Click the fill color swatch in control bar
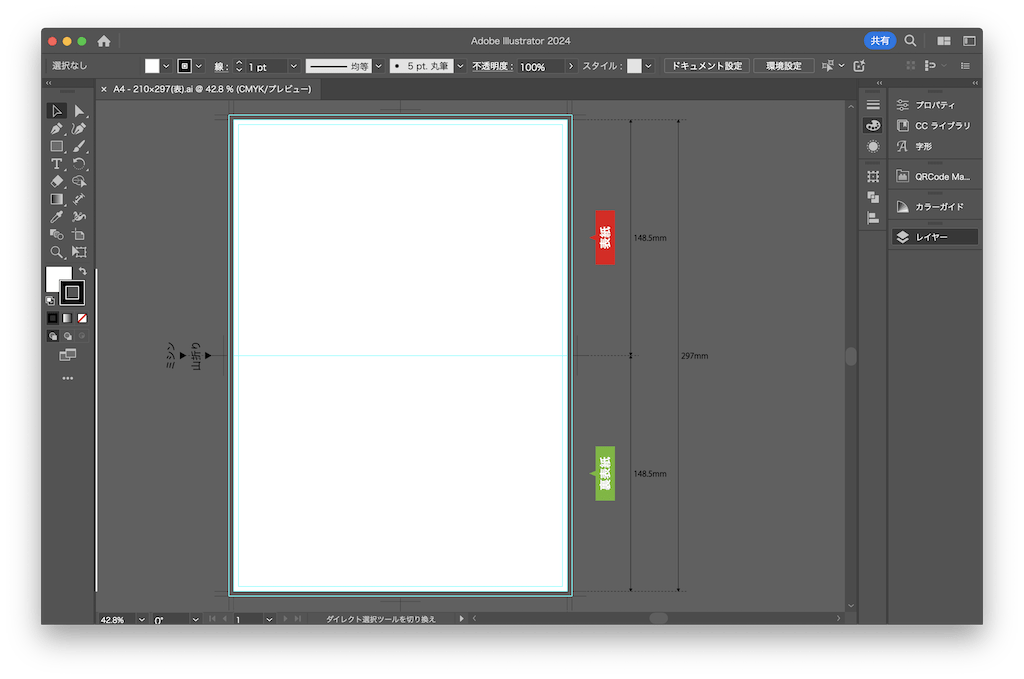 (152, 66)
